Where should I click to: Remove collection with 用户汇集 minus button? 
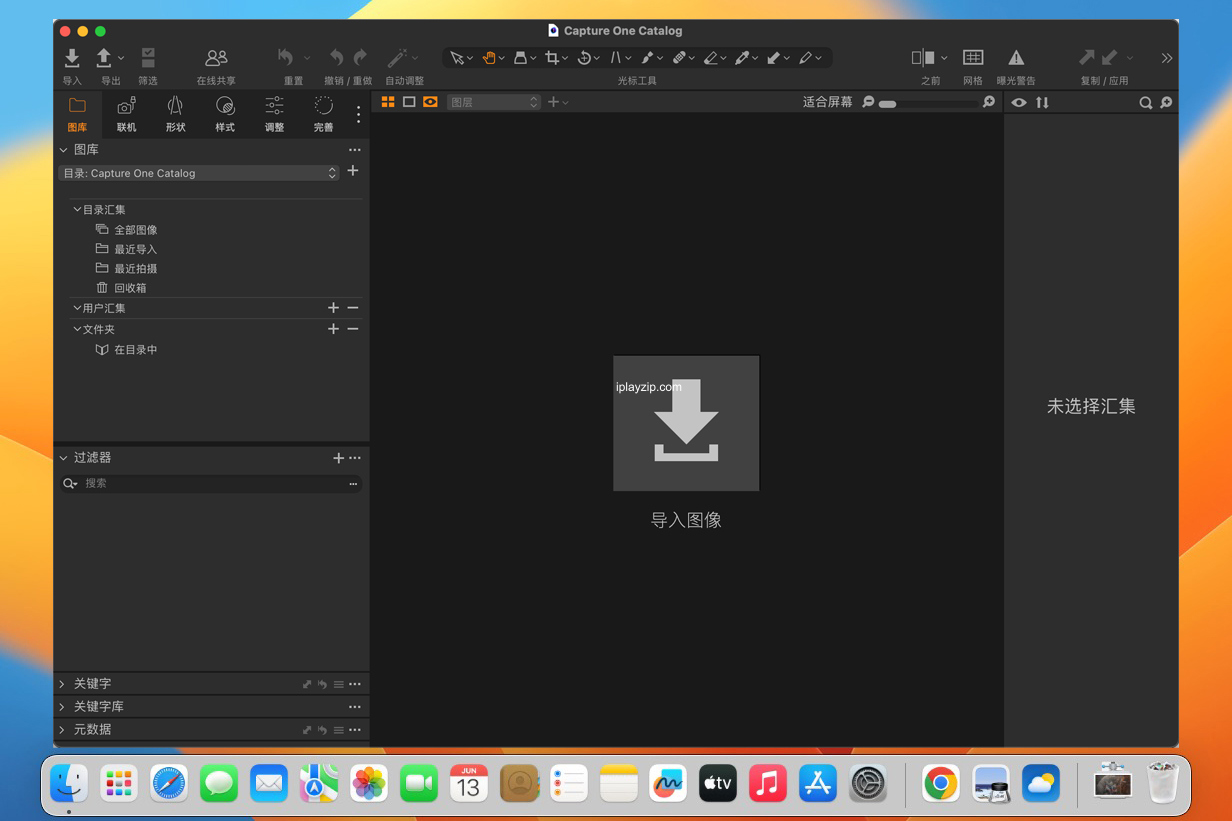coord(353,308)
